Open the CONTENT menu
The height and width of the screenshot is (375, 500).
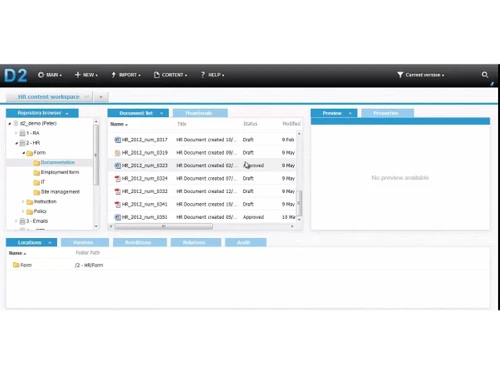(170, 75)
